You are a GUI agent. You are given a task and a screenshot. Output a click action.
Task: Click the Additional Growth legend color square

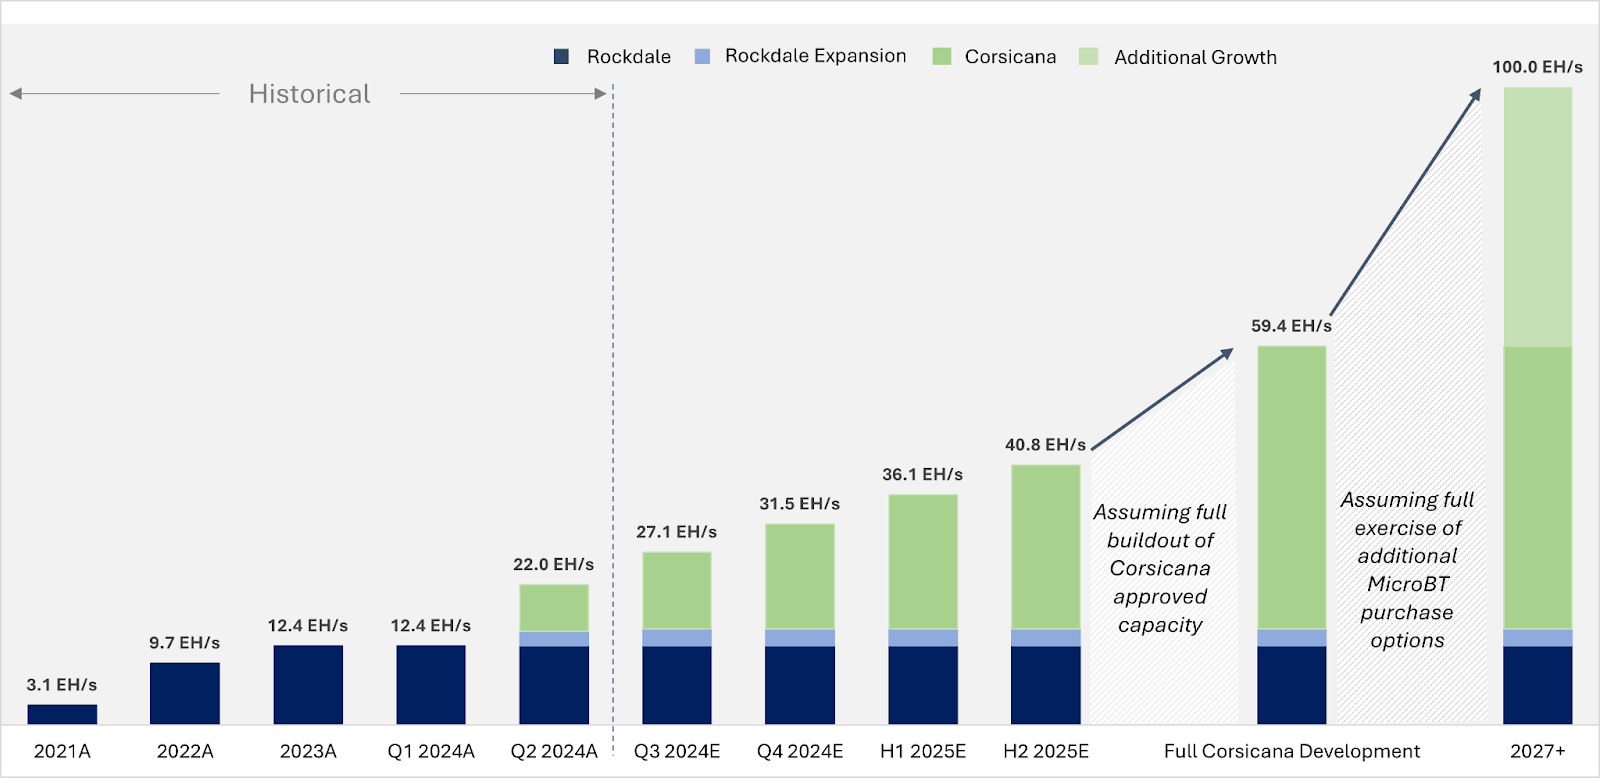(1089, 57)
